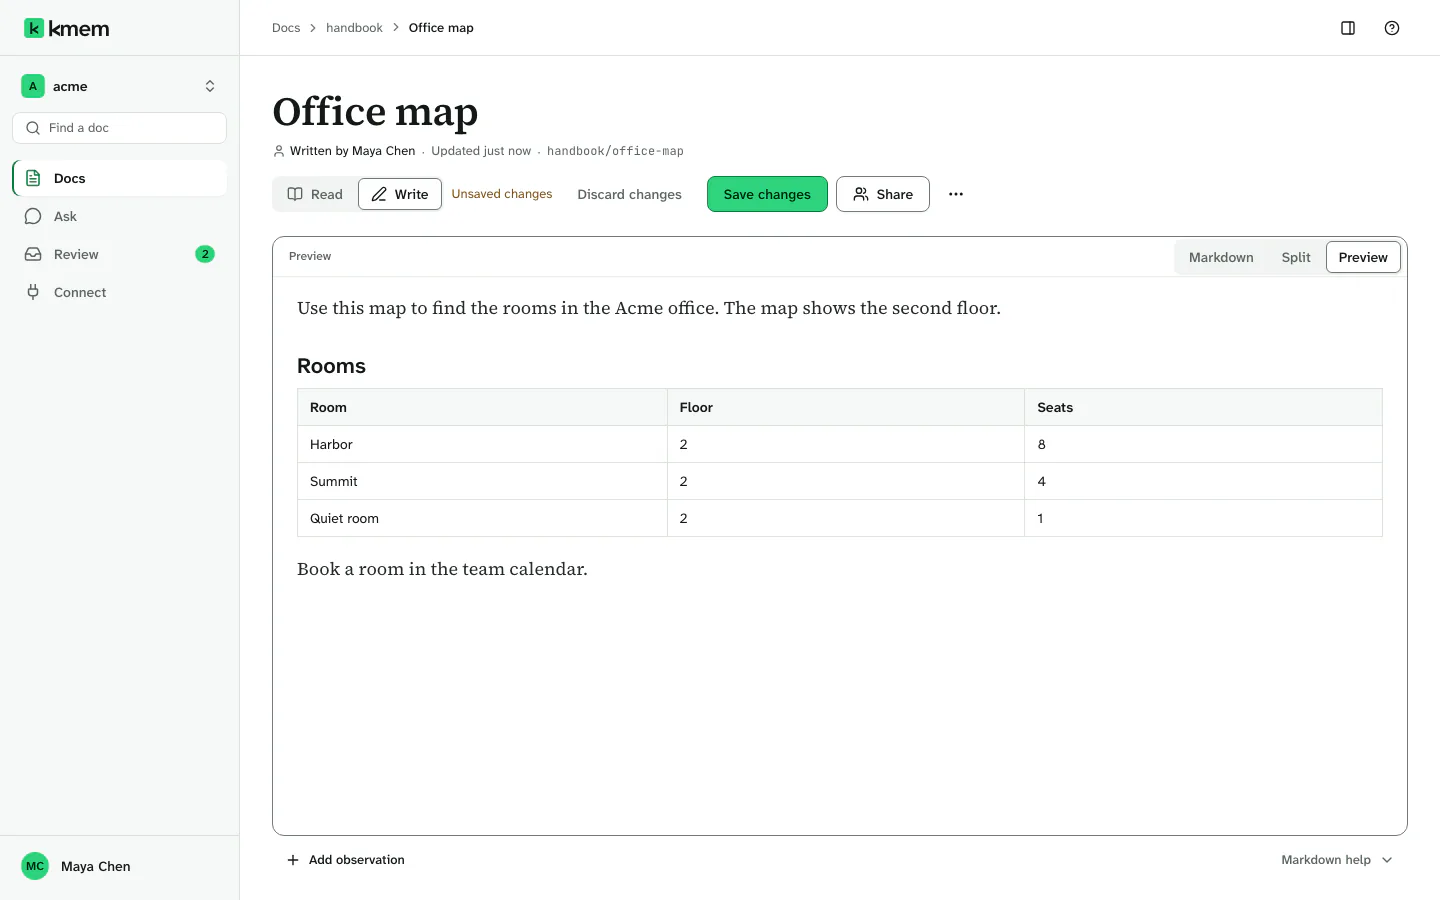Screen dimensions: 1440x900
Task: Click the Office map breadcrumb
Action: pos(441,28)
